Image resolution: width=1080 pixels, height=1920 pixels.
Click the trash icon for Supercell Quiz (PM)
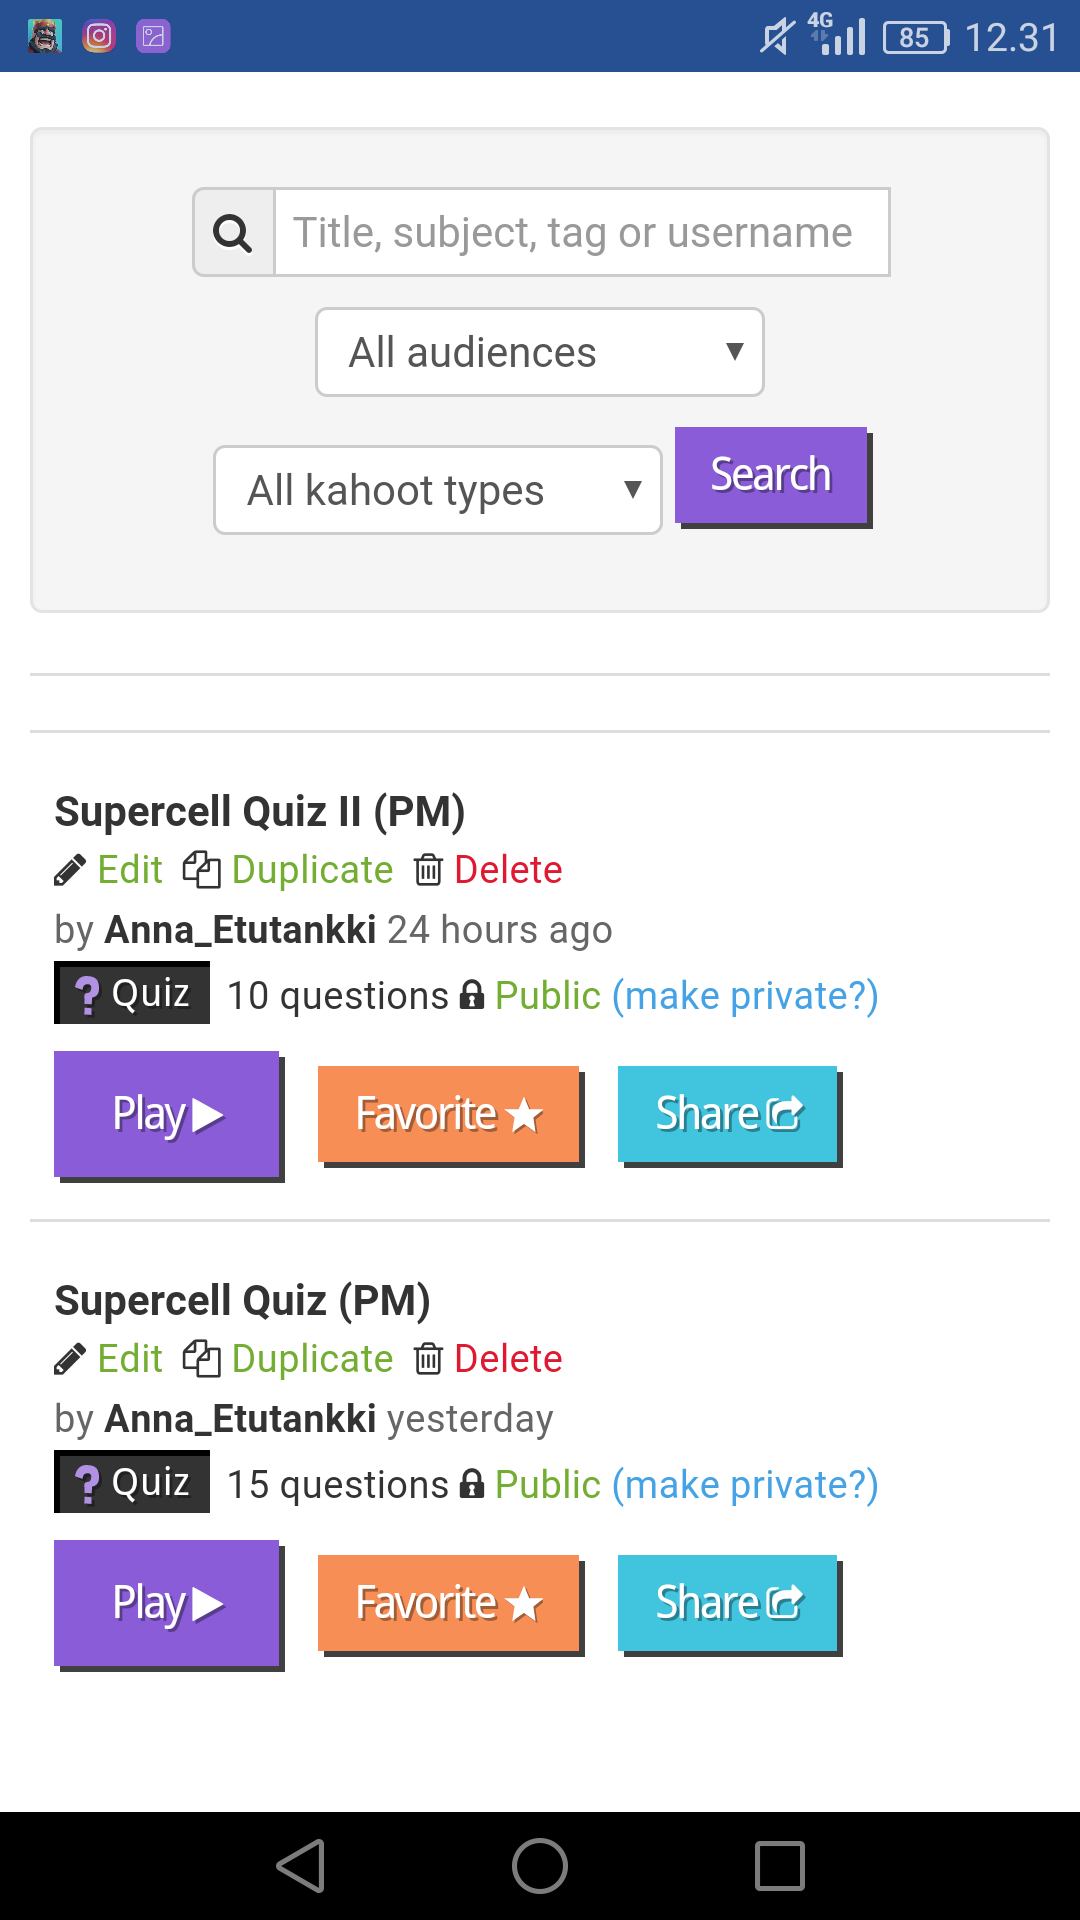pyautogui.click(x=428, y=1359)
